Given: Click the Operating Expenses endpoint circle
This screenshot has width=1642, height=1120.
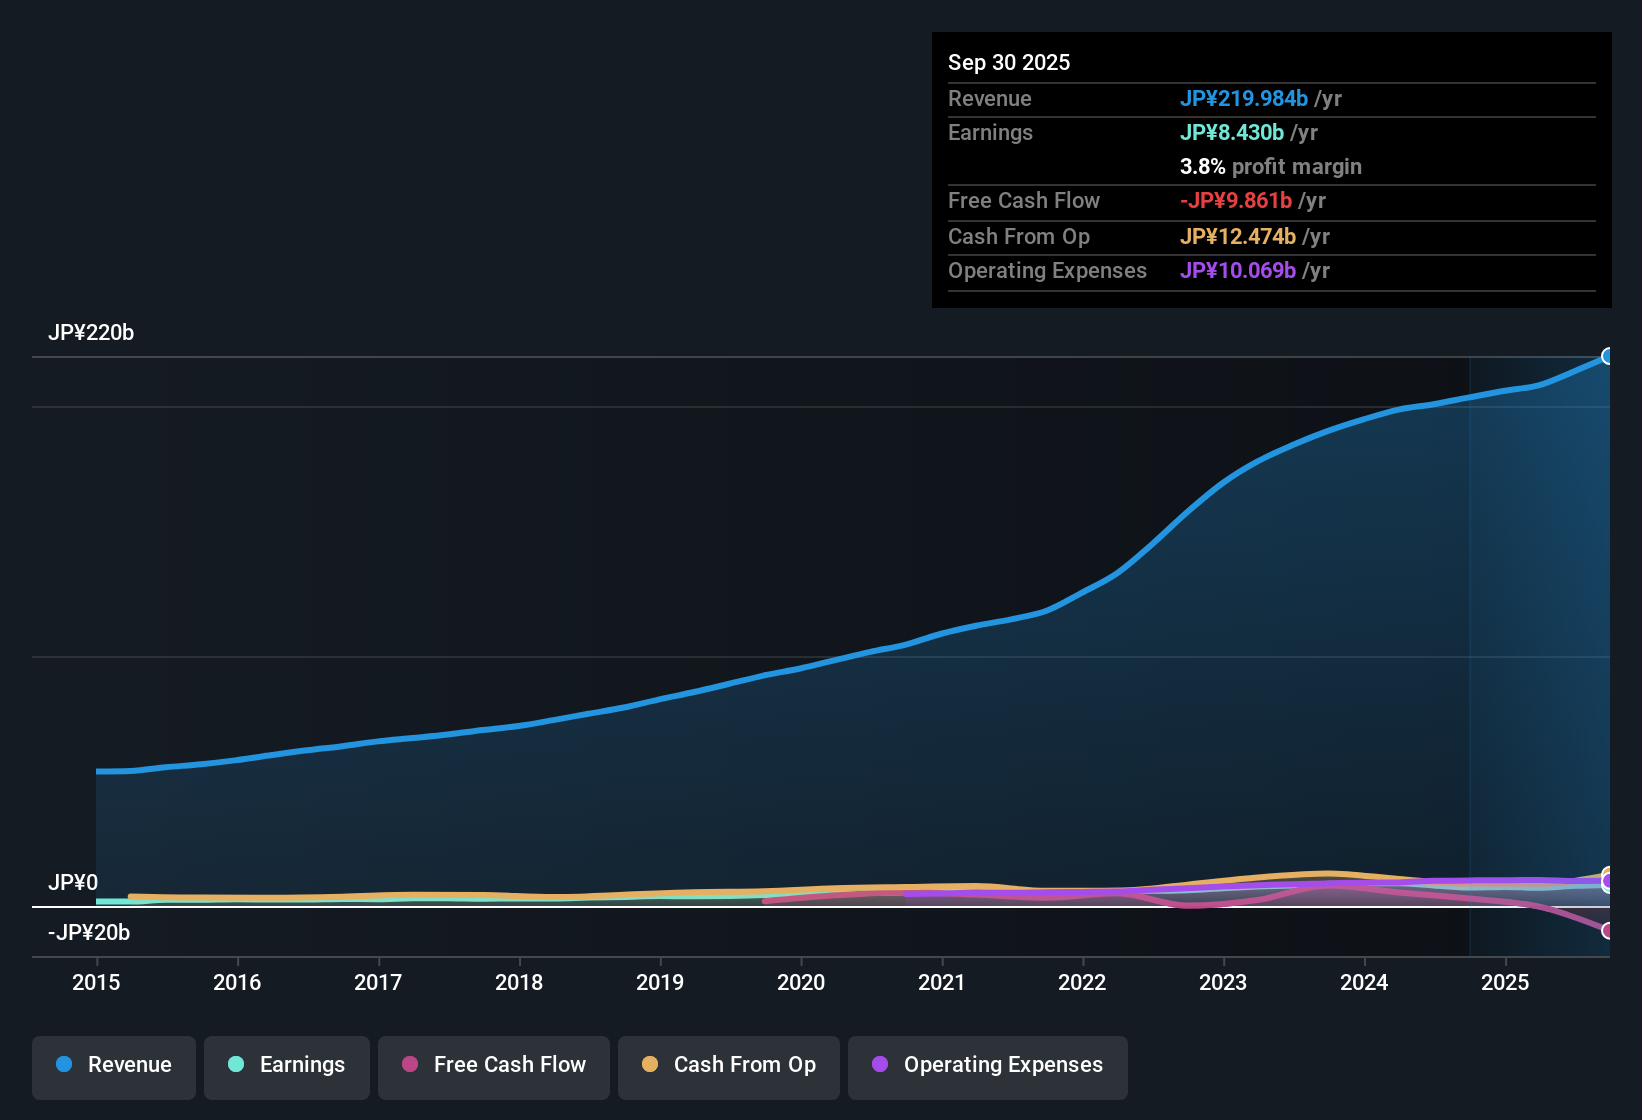Looking at the screenshot, I should 1607,882.
